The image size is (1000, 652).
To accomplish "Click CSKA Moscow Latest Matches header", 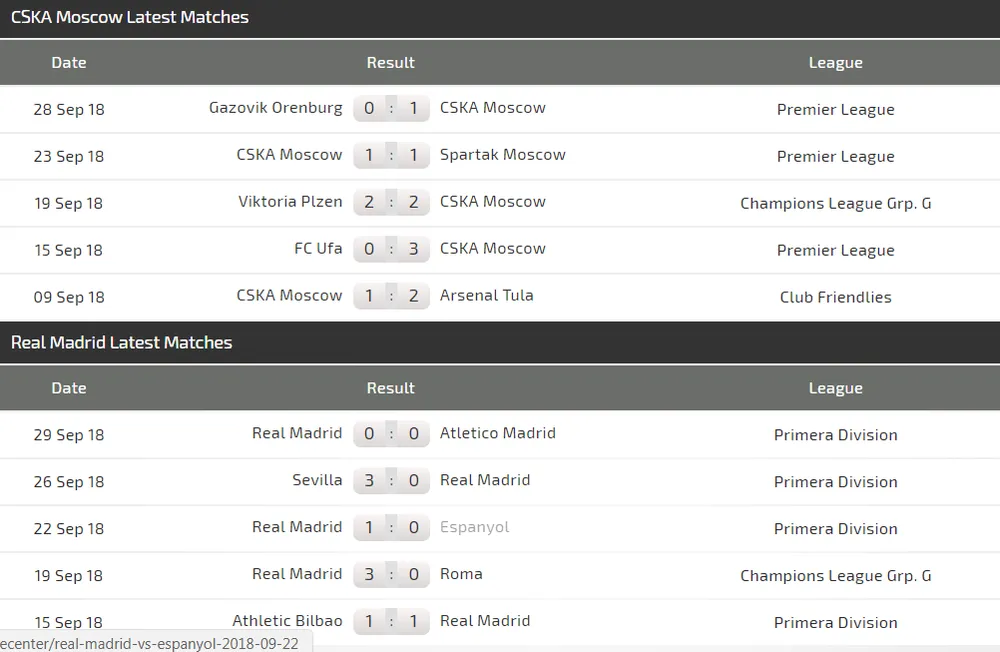I will click(130, 17).
